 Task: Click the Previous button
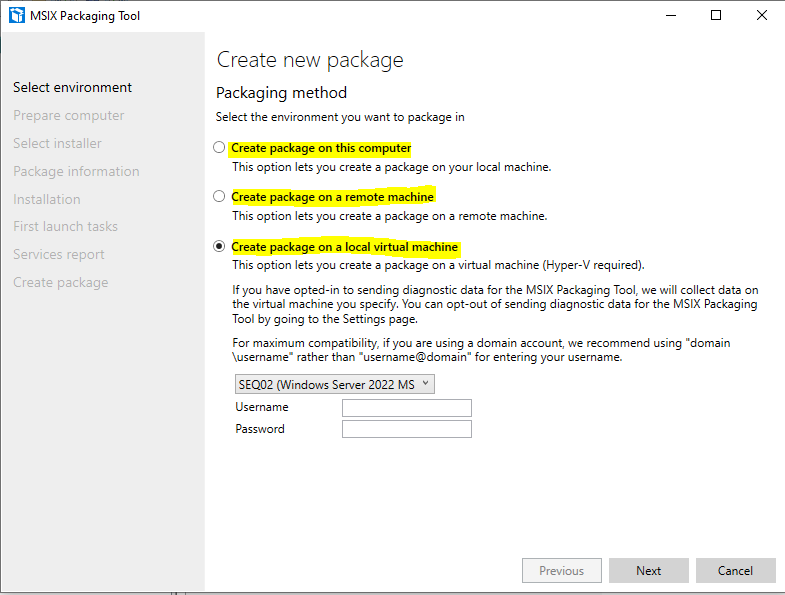(x=561, y=571)
